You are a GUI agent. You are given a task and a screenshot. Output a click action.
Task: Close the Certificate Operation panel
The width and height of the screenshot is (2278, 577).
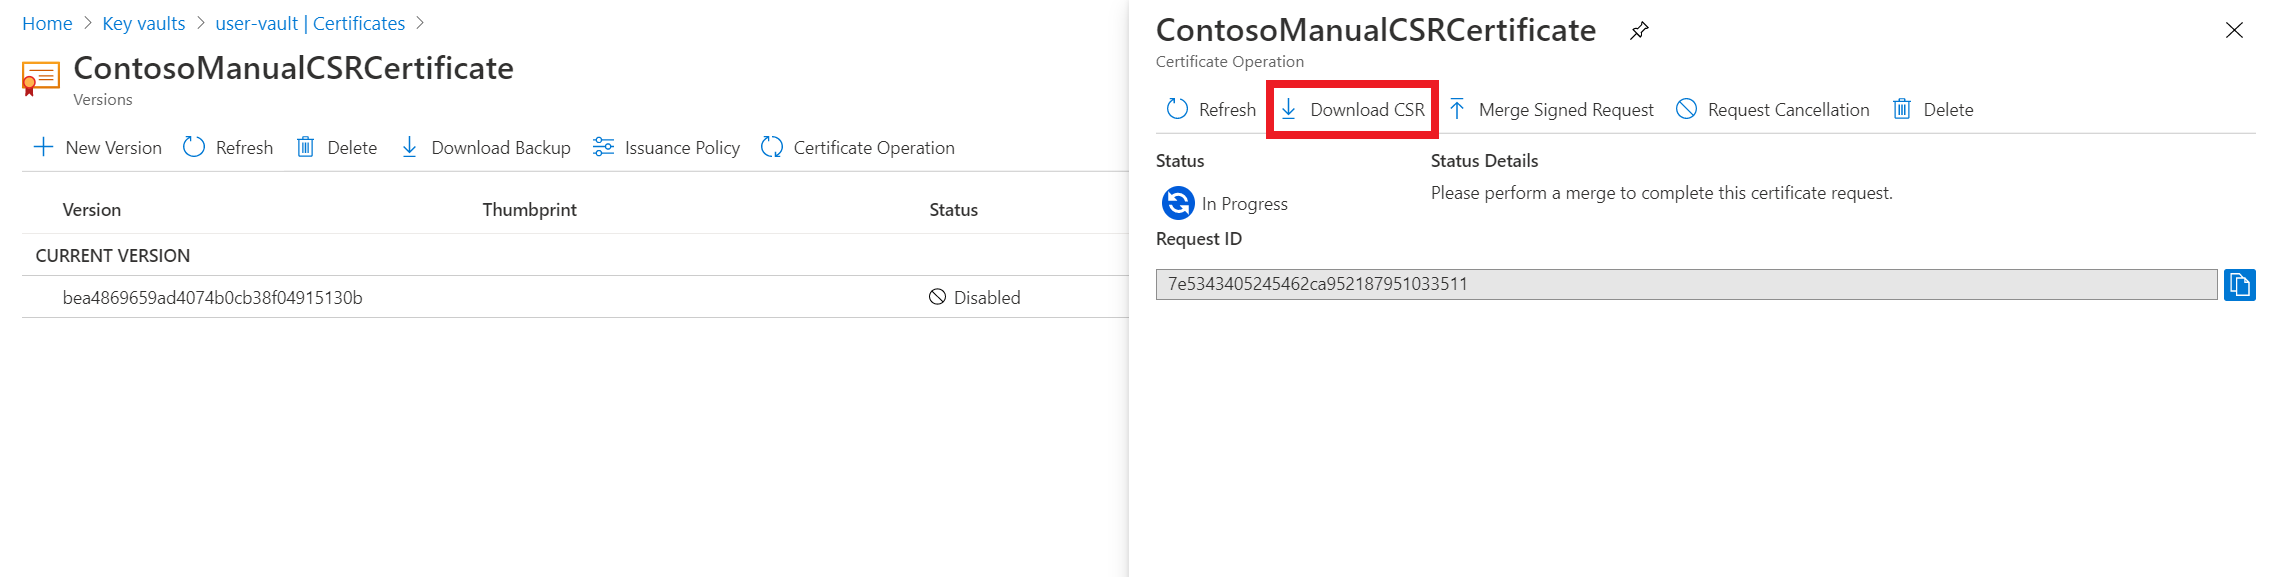click(x=2234, y=31)
